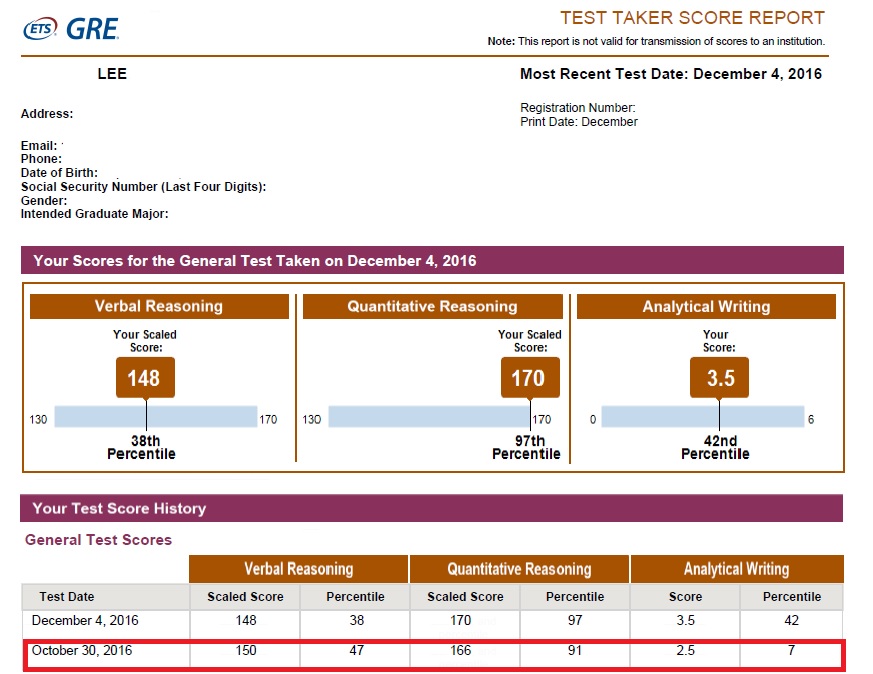This screenshot has height=674, width=873.
Task: Select 'Intended Graduate Major:' label
Action: click(95, 214)
